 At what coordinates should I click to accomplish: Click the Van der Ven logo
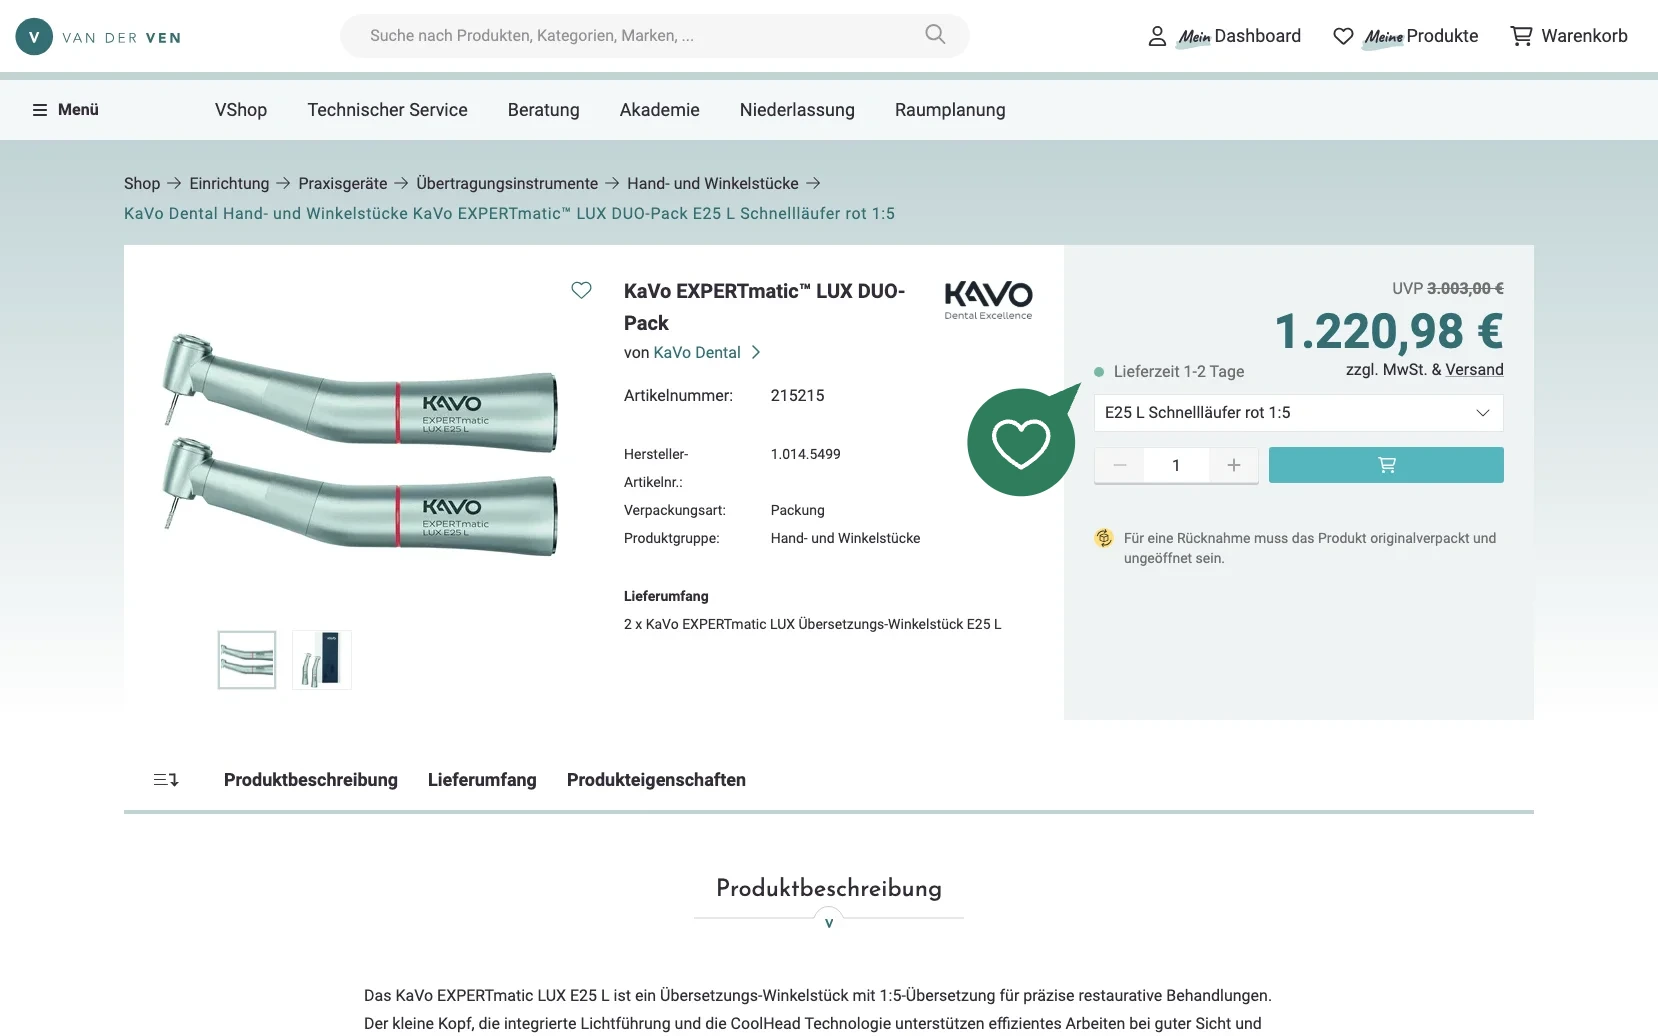[98, 37]
